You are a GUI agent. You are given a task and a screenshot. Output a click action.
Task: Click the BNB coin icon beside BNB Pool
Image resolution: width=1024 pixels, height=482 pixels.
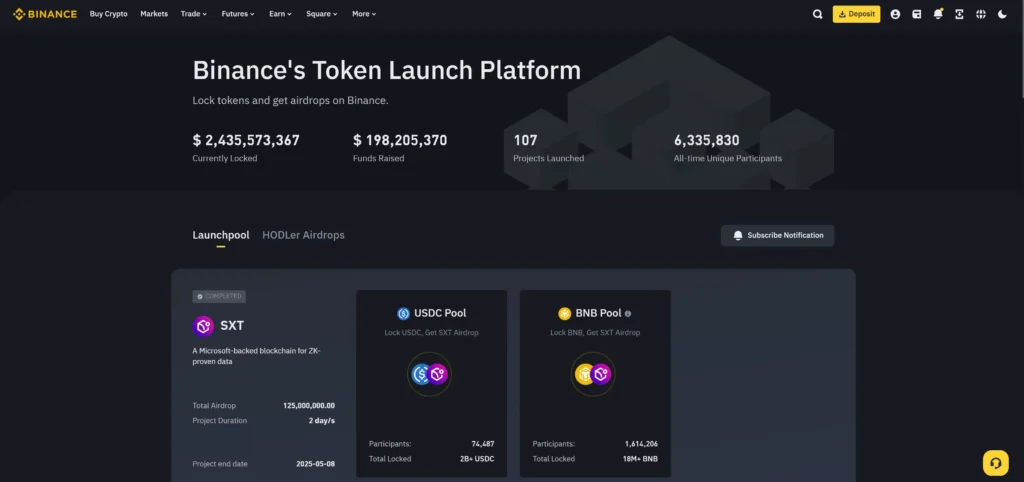click(x=564, y=313)
